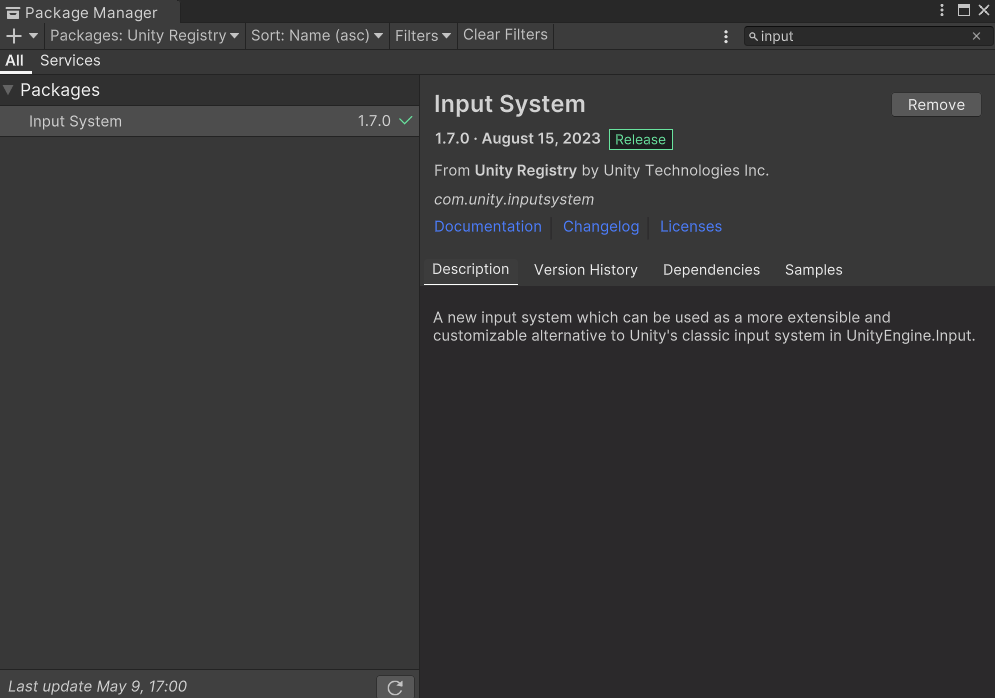Maximize the Package Manager window
The width and height of the screenshot is (995, 698).
(x=964, y=10)
